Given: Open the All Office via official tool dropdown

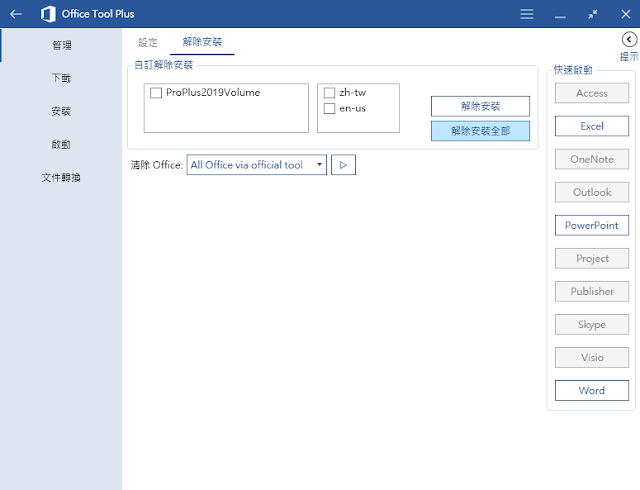Looking at the screenshot, I should (257, 165).
